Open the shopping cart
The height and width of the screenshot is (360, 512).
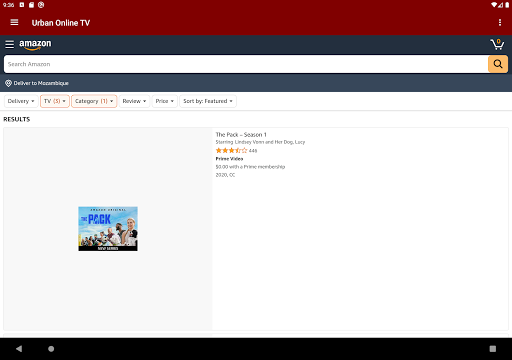497,44
